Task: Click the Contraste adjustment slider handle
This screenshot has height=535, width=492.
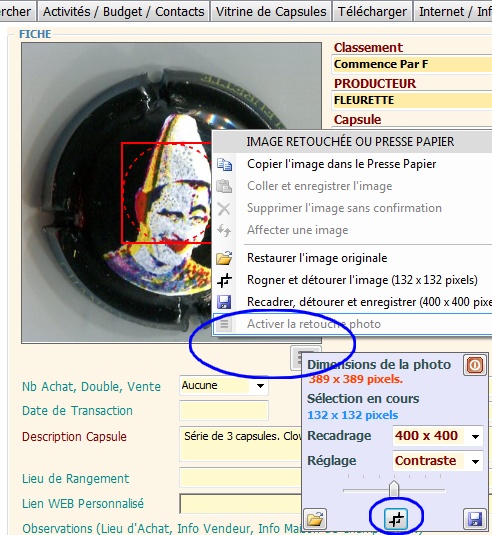Action: (x=394, y=488)
